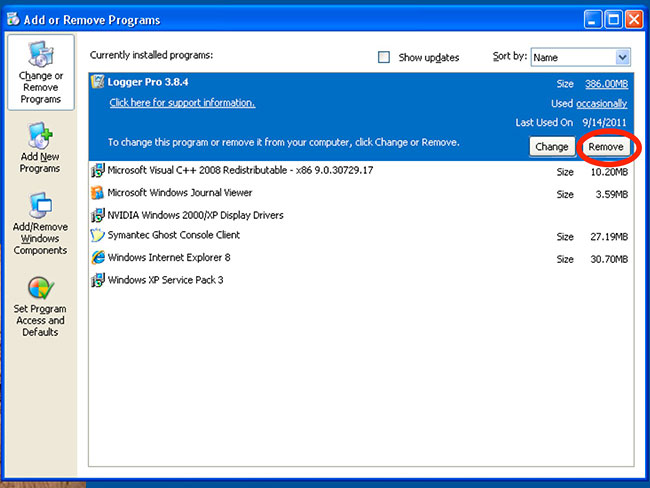This screenshot has height=488, width=650.
Task: Click the 'occasionally' usage link
Action: (x=601, y=103)
